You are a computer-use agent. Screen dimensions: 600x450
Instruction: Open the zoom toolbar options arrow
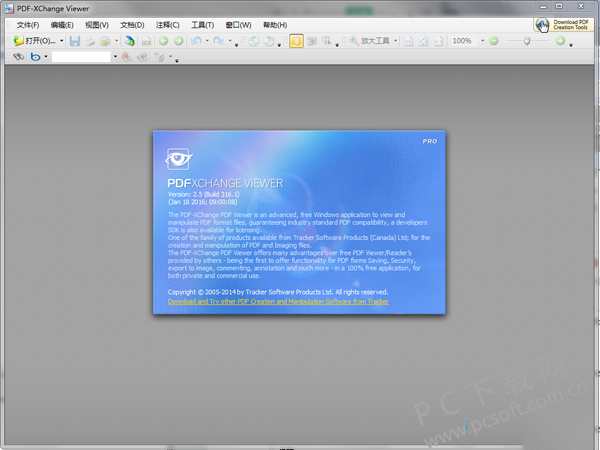coord(571,45)
